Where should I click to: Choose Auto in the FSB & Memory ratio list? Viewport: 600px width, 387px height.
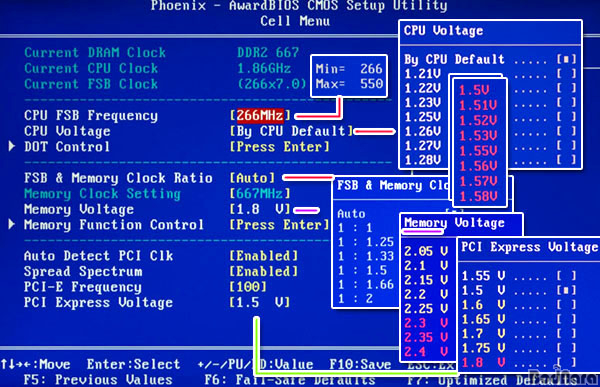click(351, 214)
